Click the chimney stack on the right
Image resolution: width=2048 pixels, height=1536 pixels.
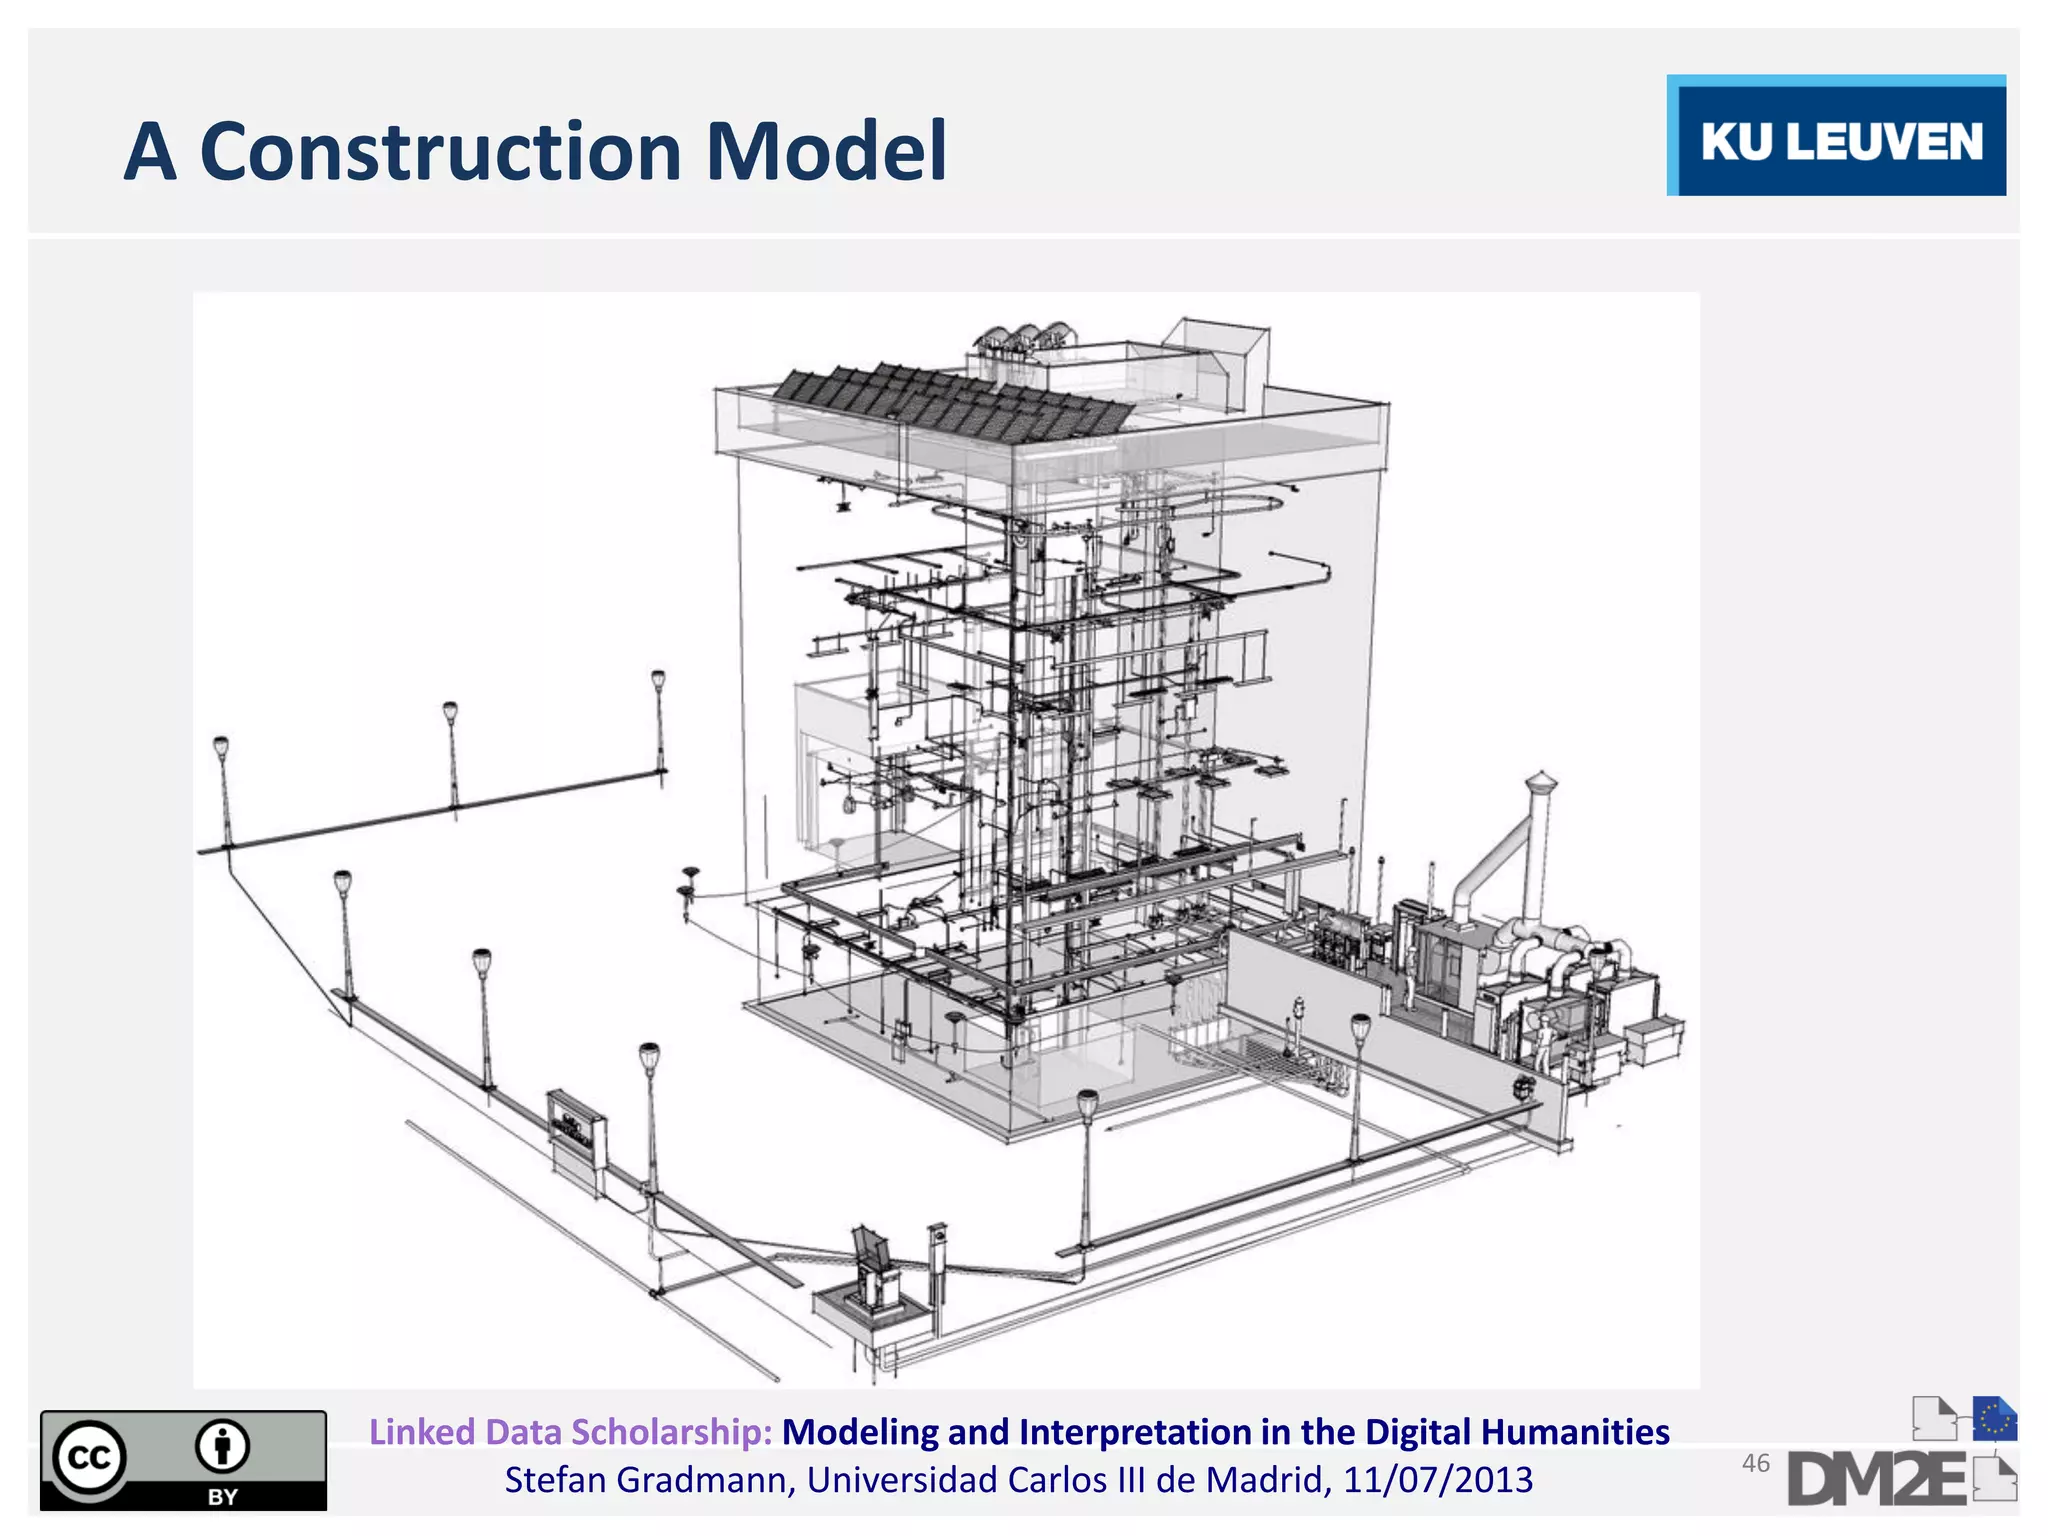click(1540, 840)
